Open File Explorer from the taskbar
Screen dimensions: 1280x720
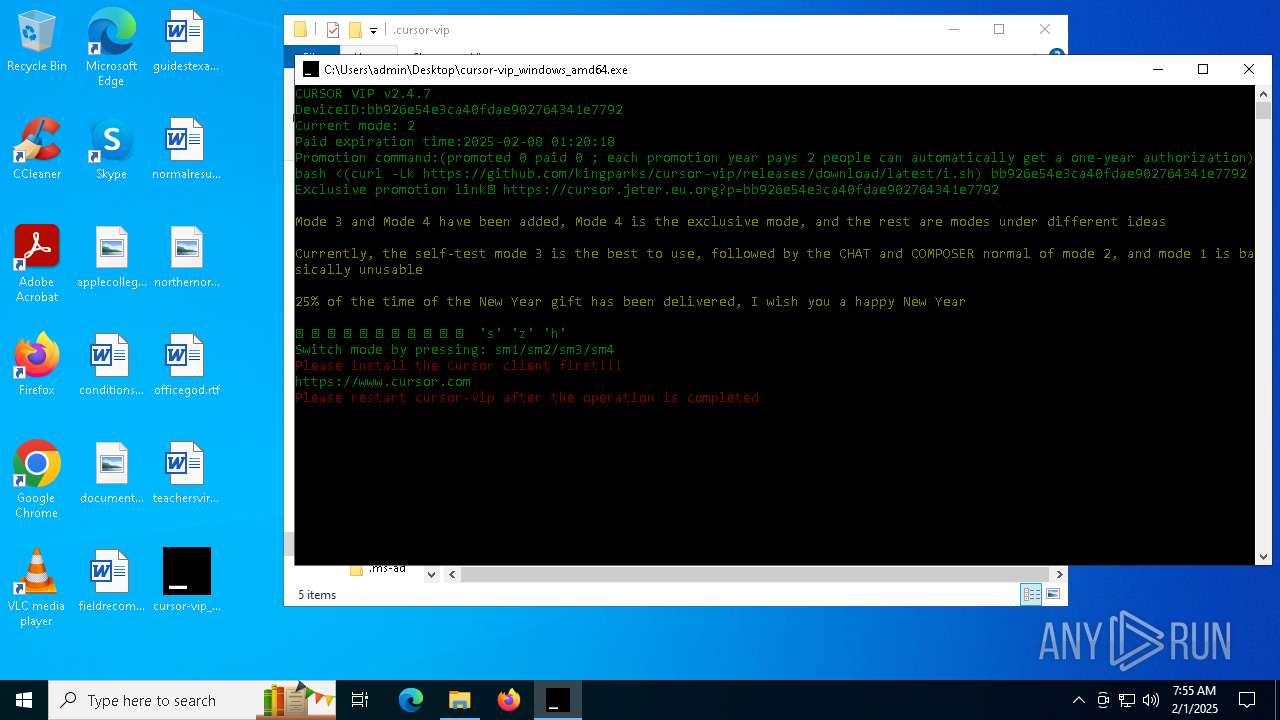(460, 700)
